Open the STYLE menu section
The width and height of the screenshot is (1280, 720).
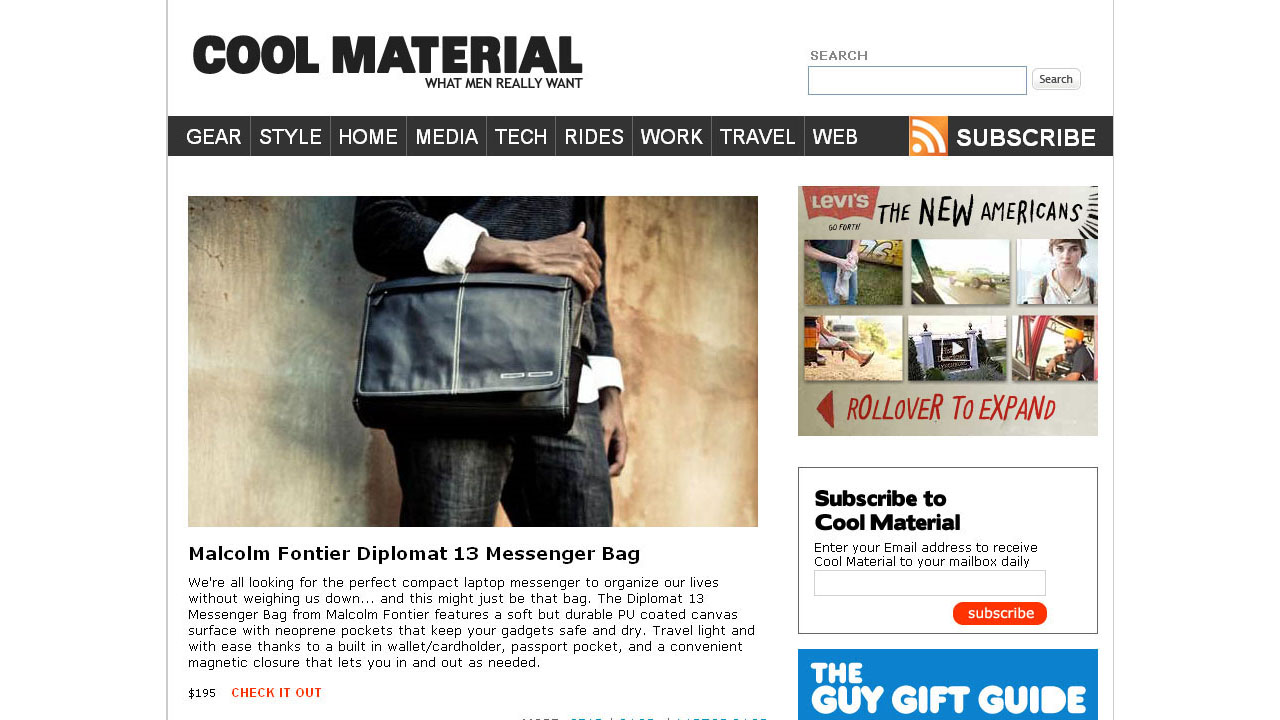pos(290,137)
